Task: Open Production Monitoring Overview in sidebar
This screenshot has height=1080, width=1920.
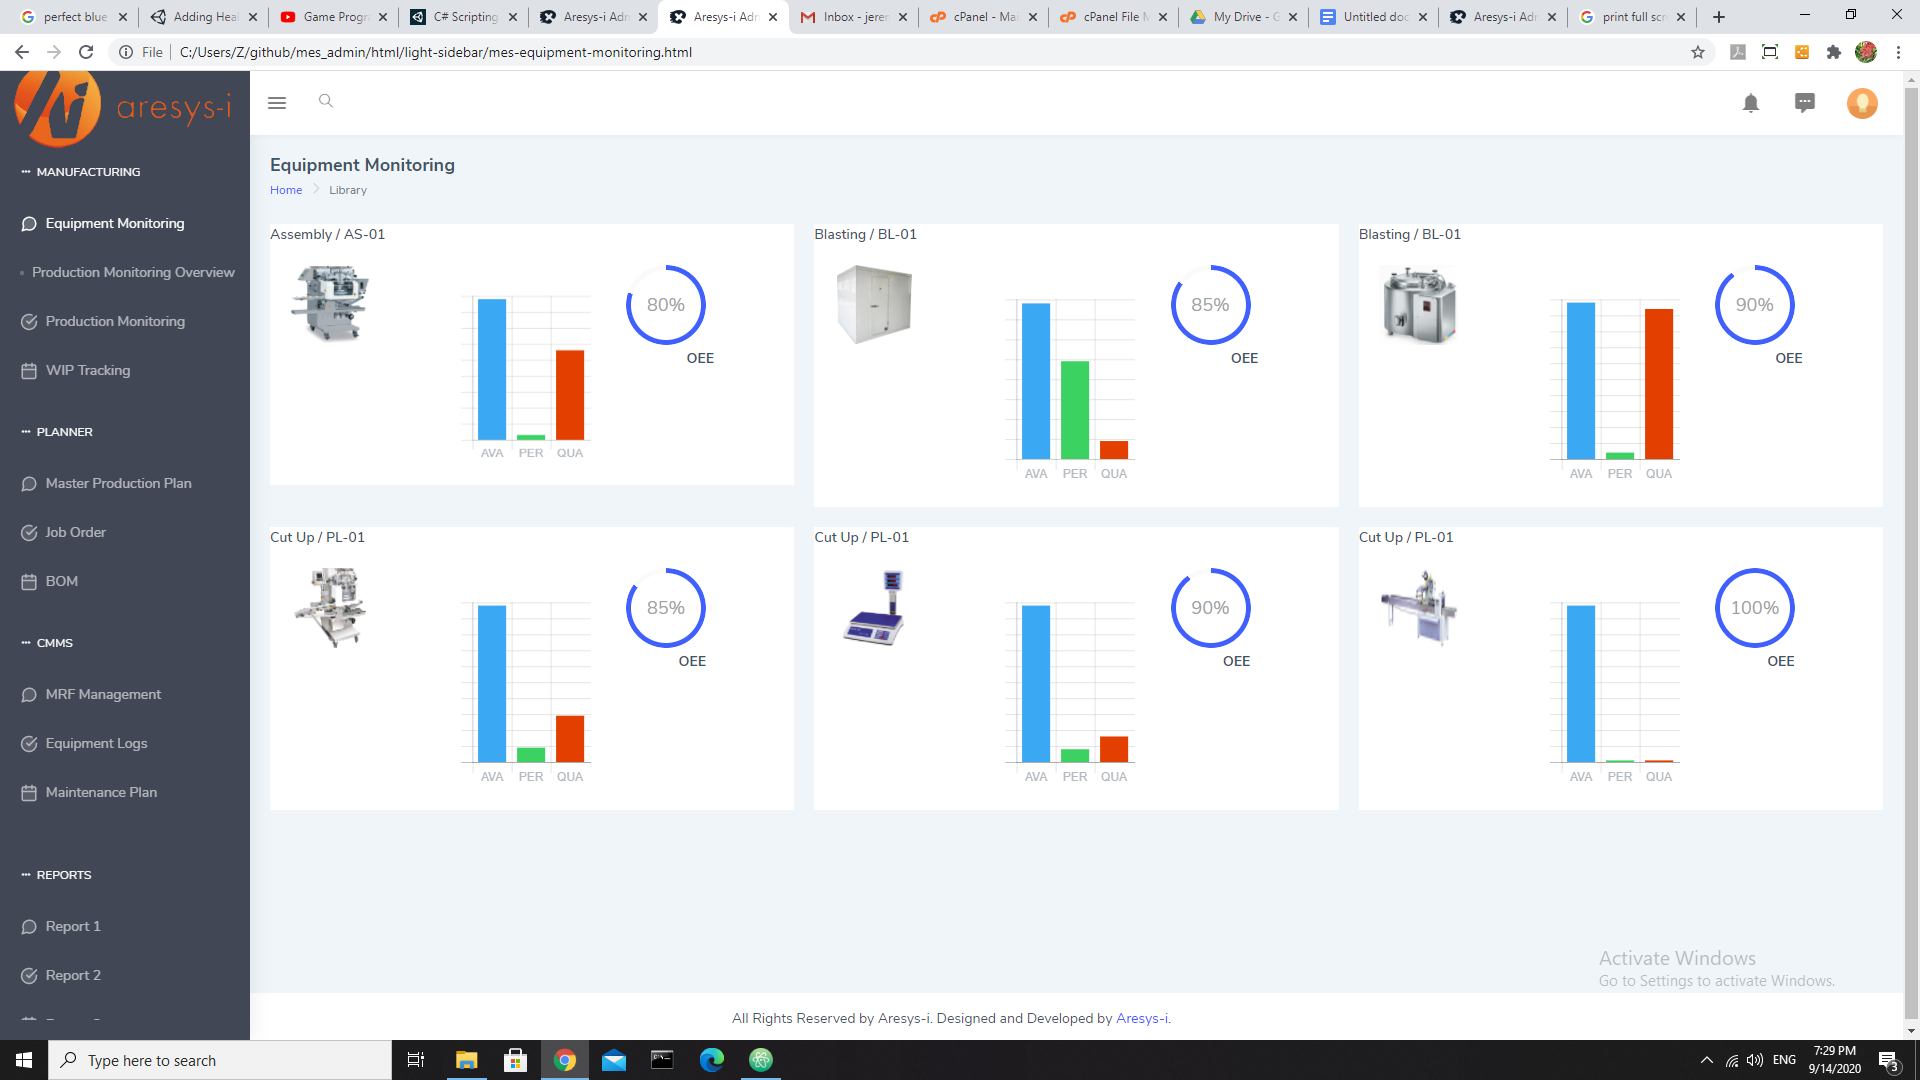Action: click(x=133, y=272)
